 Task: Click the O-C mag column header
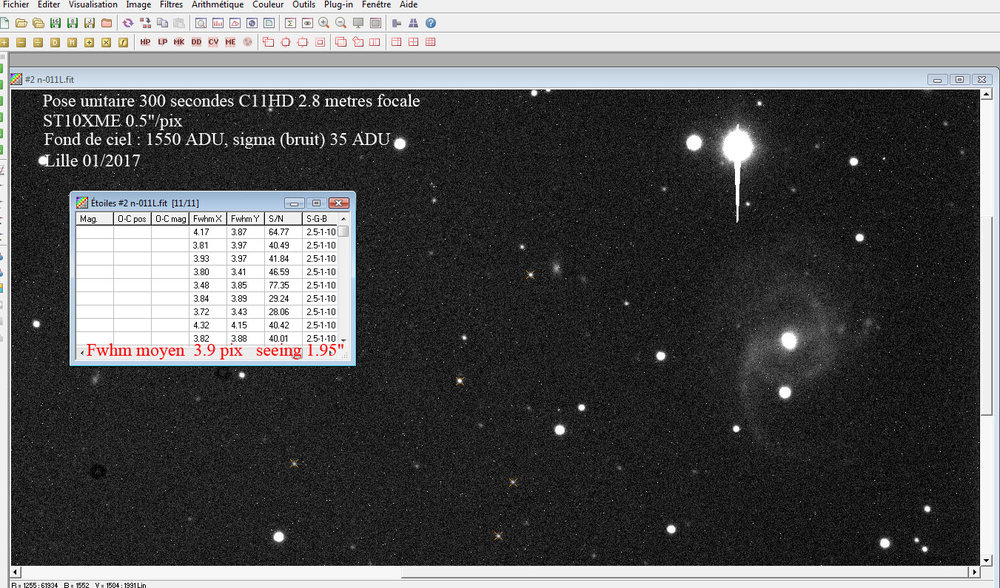(170, 219)
